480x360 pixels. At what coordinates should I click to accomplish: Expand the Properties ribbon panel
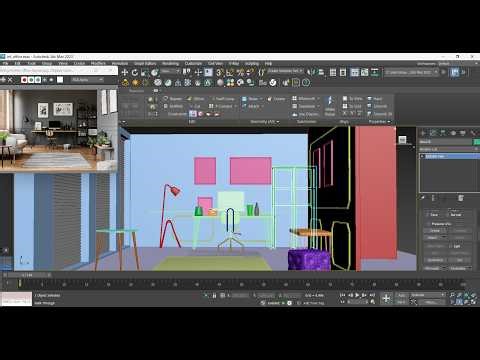(x=379, y=122)
